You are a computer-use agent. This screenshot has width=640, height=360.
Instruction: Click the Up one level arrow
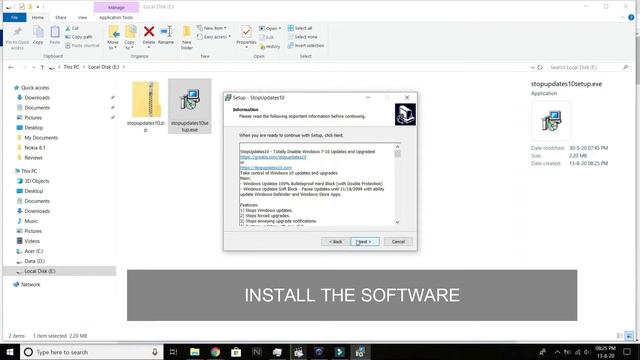(42, 67)
